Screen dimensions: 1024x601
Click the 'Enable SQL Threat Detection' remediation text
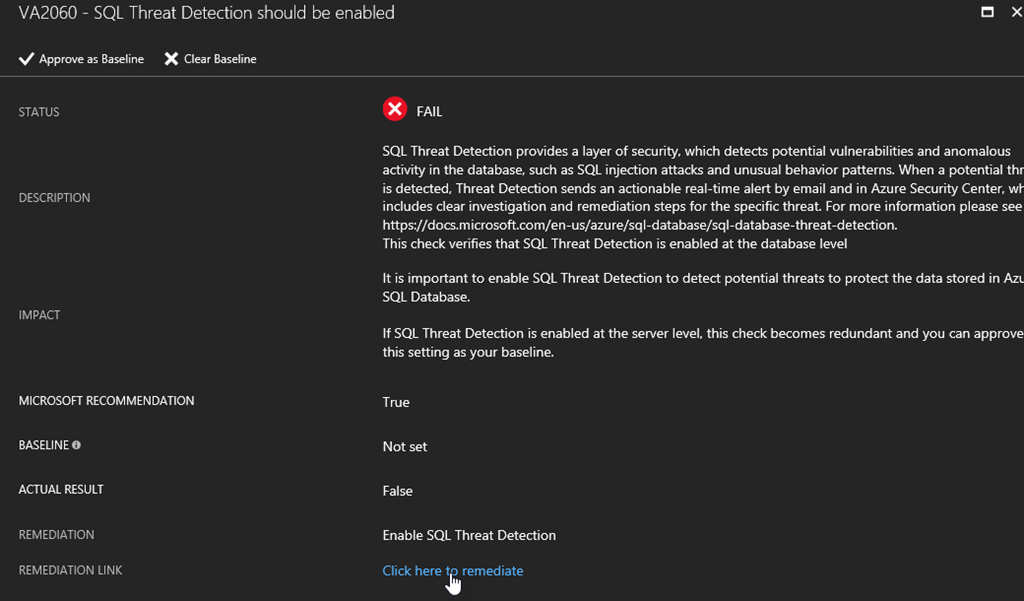[469, 535]
